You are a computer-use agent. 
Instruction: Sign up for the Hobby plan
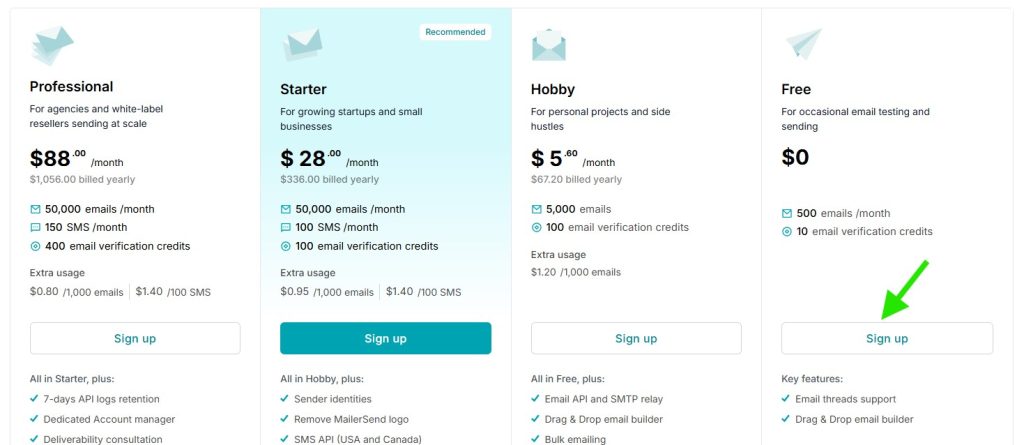click(636, 338)
